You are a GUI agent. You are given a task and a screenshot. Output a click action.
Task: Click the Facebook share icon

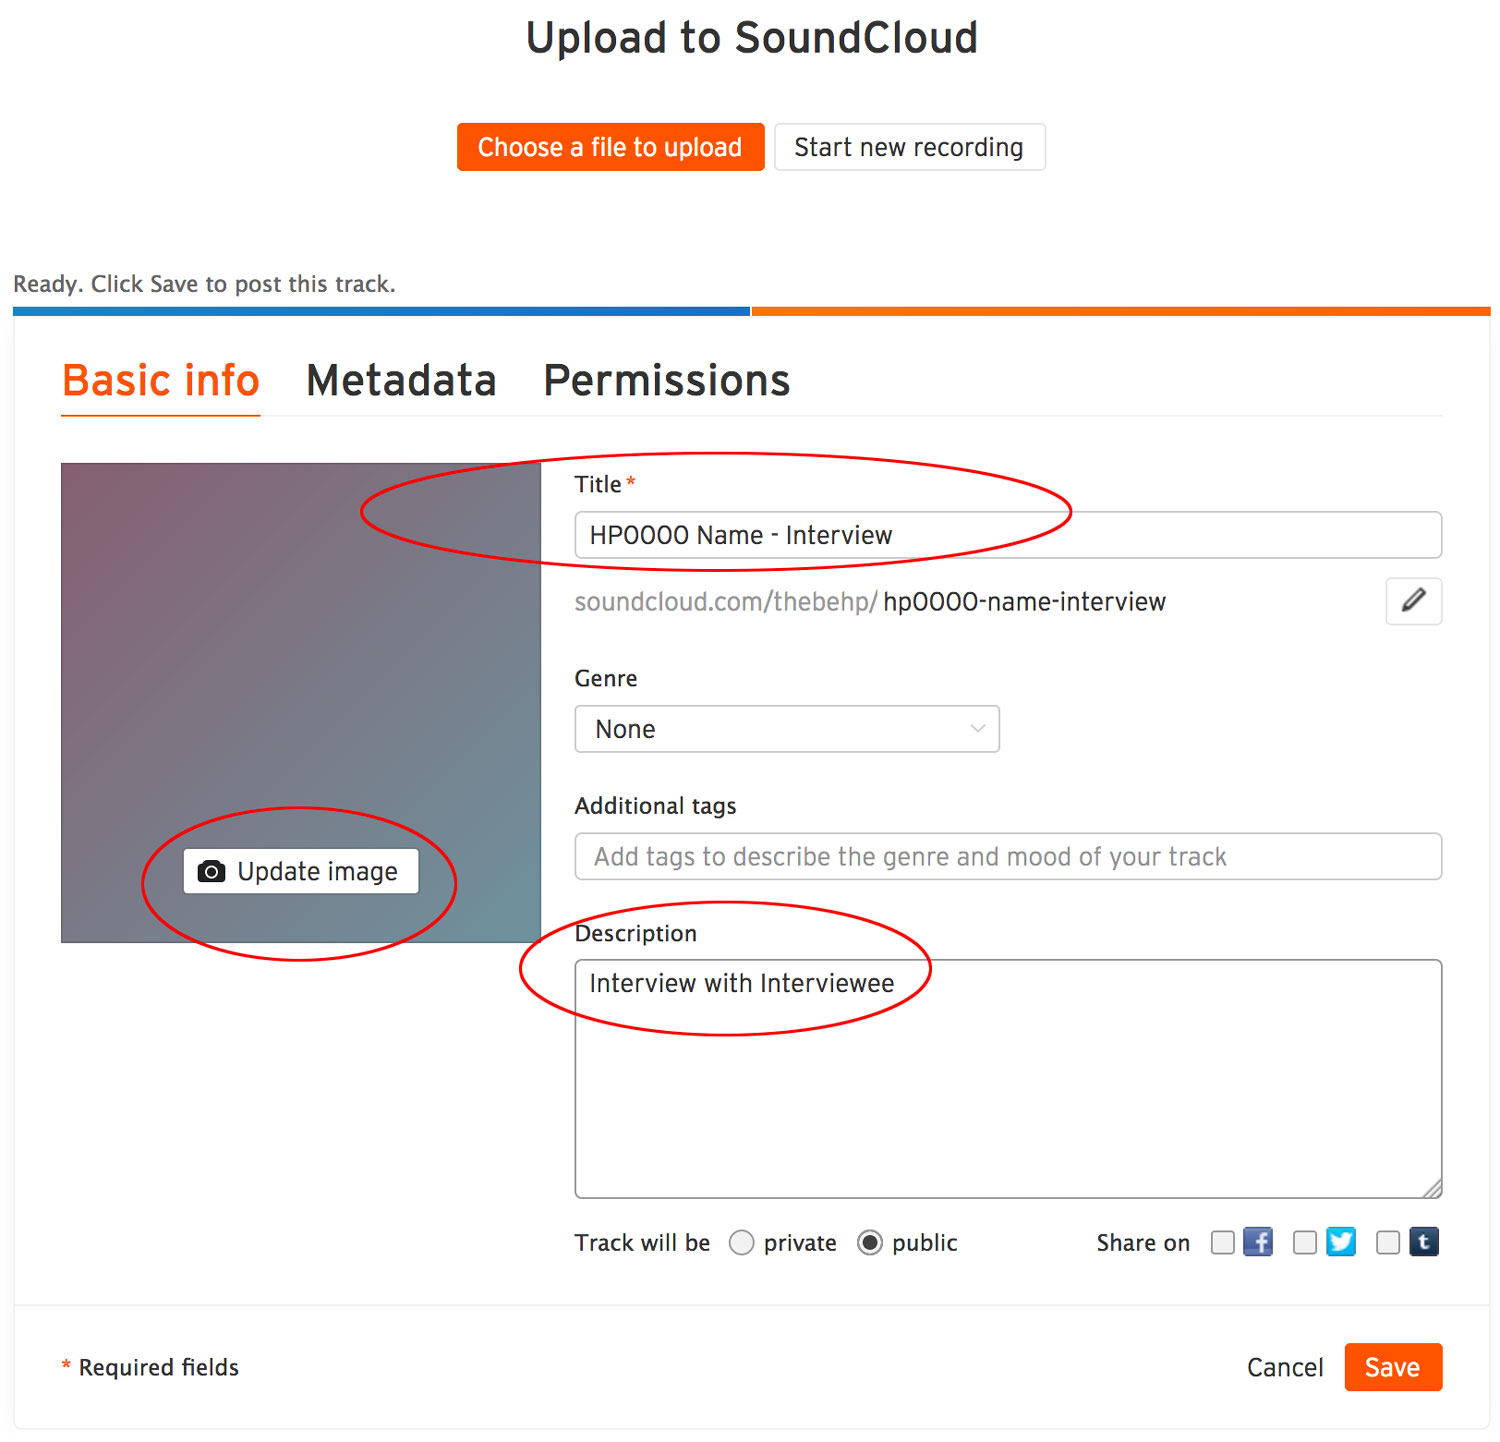point(1257,1242)
